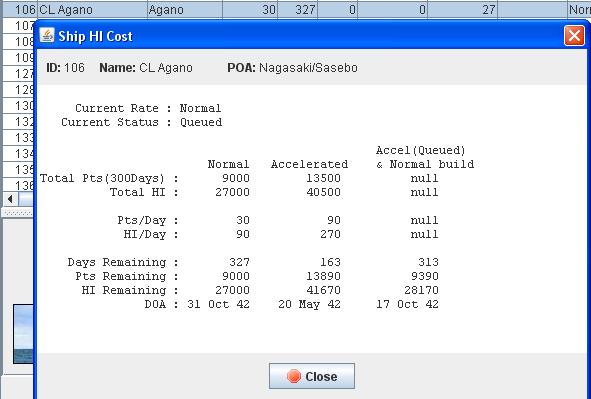This screenshot has width=591, height=399.
Task: Click the 327 days cell in row 106
Action: pyautogui.click(x=298, y=9)
